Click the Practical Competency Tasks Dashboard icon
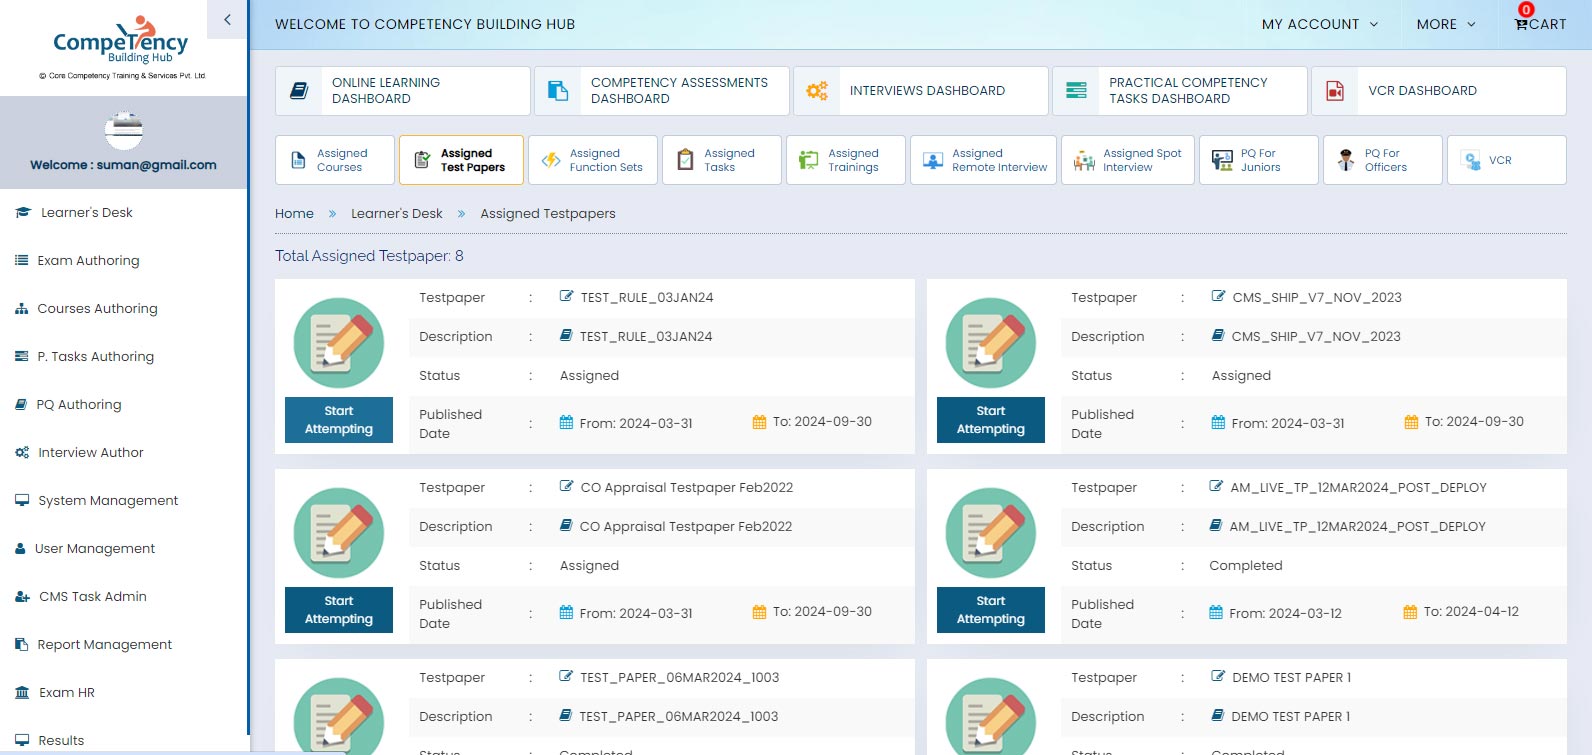1592x755 pixels. pos(1076,91)
